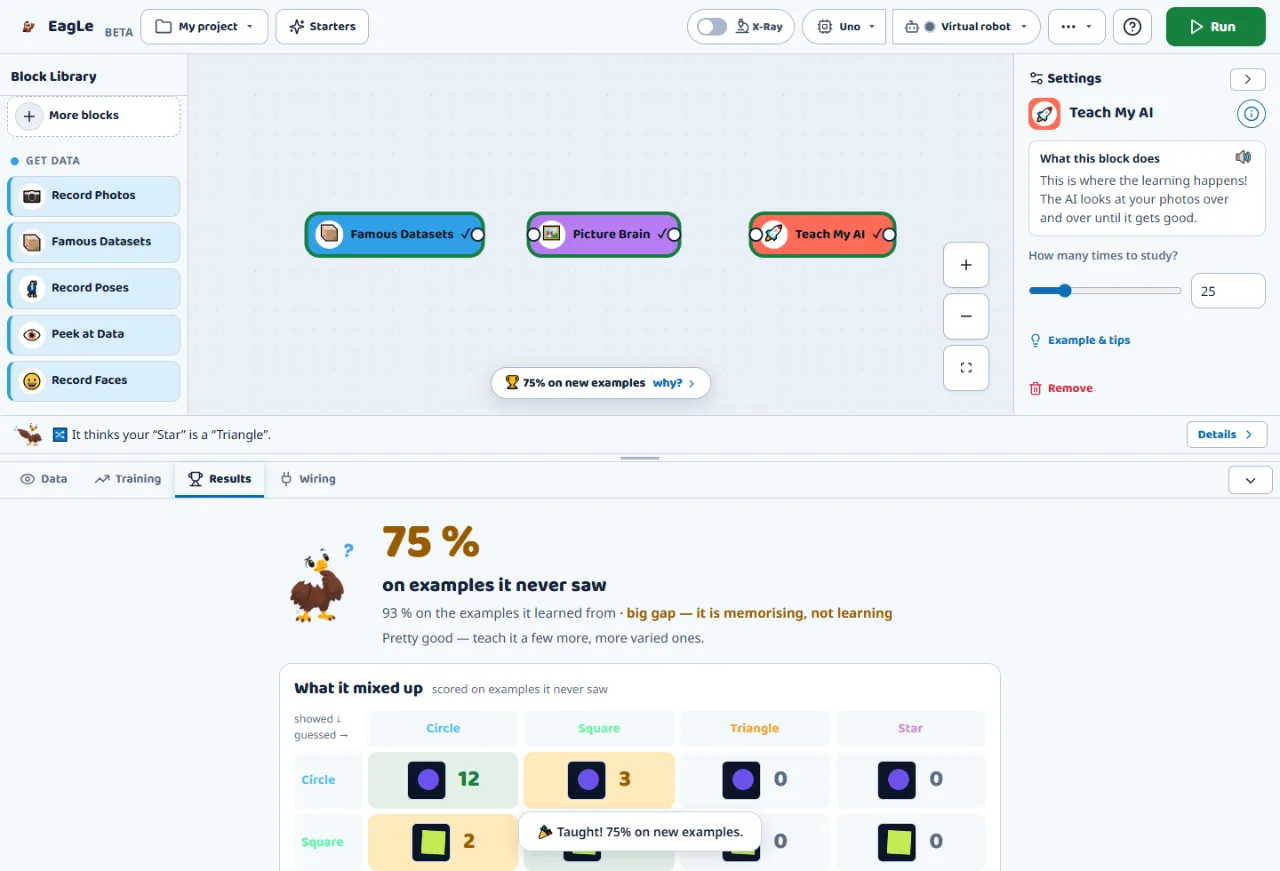Zoom out on the canvas with minus
1280x871 pixels.
(966, 316)
